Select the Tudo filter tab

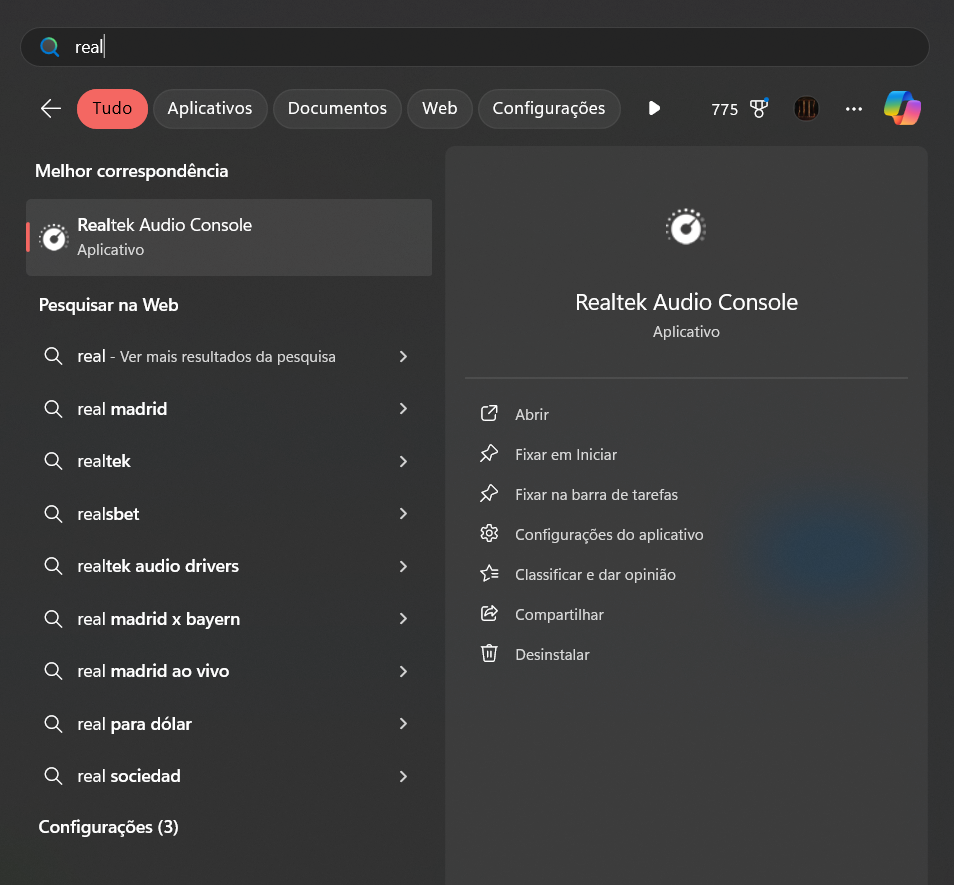(x=112, y=109)
